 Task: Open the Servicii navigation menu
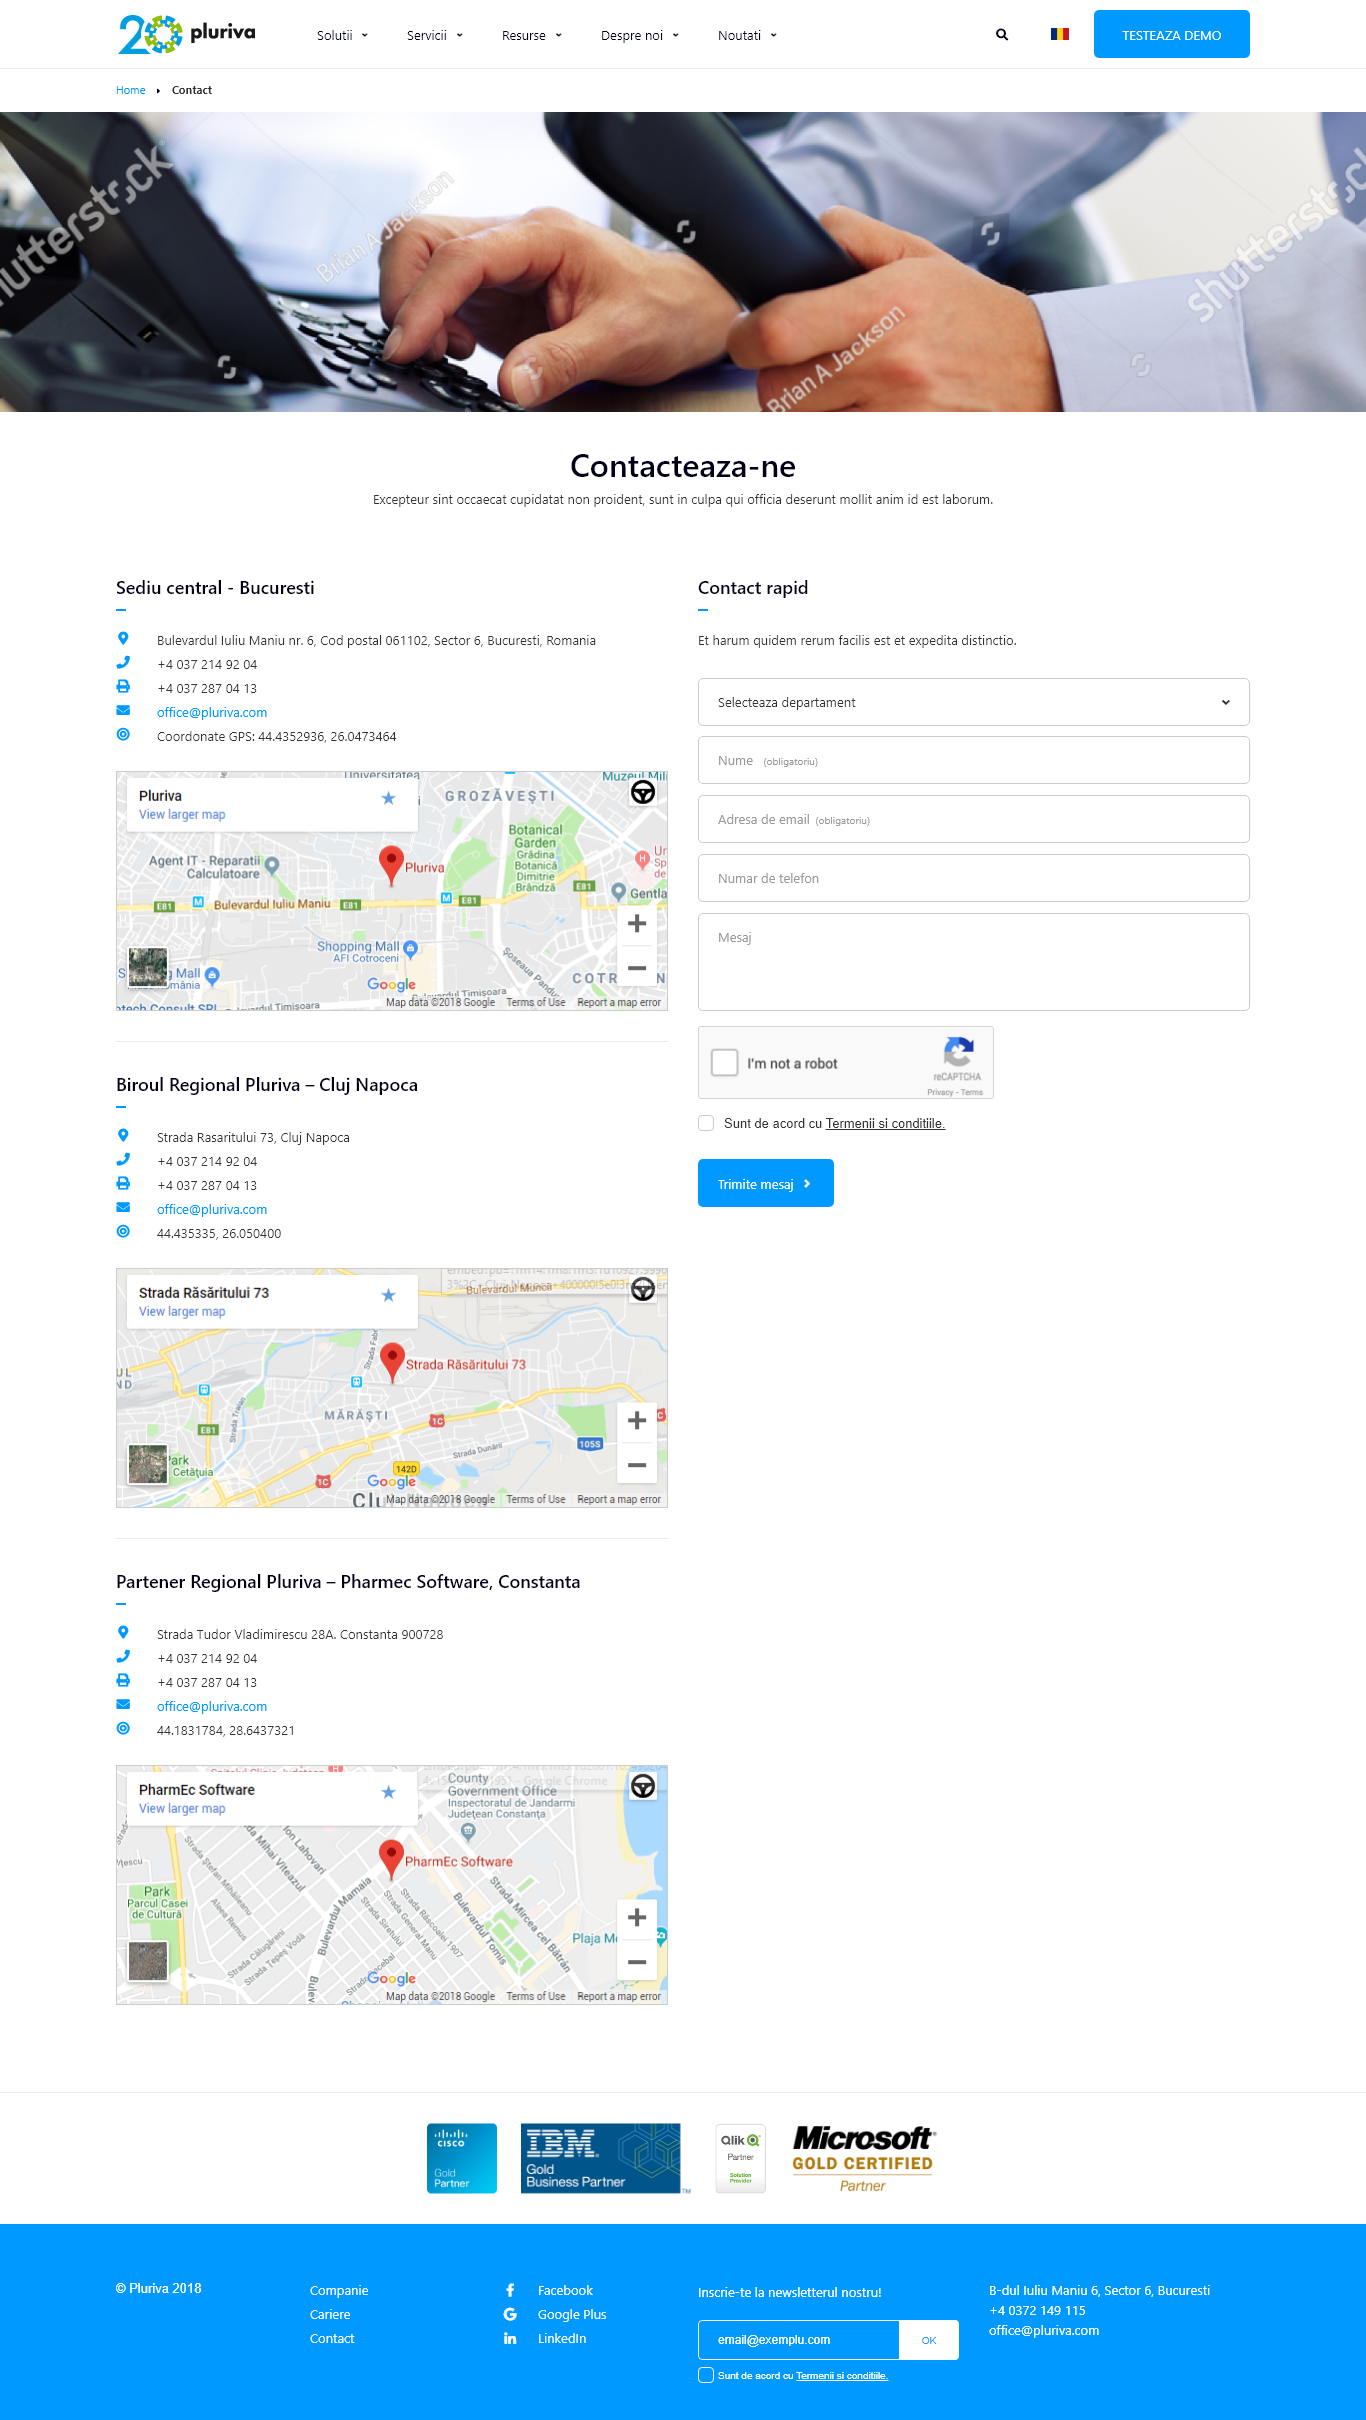click(x=434, y=35)
